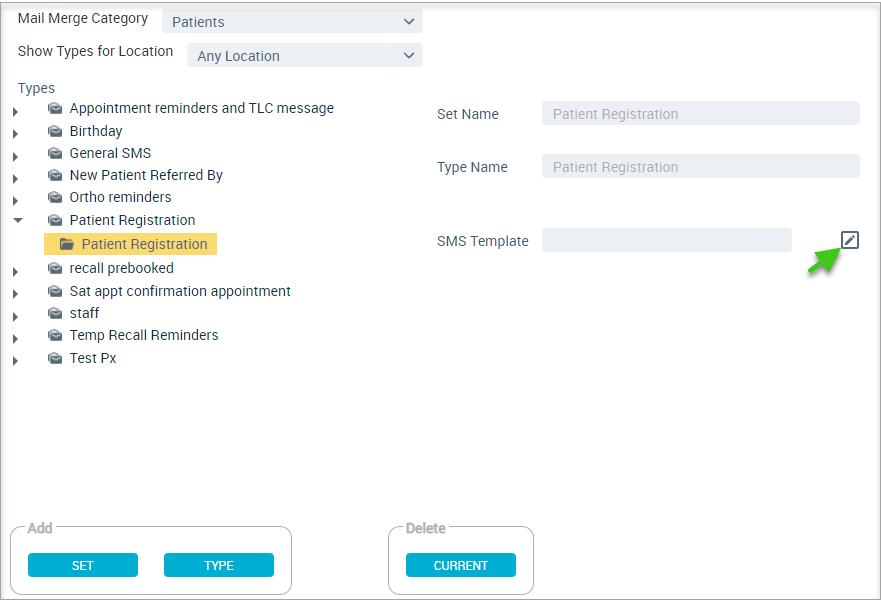Click the staff set envelope icon
This screenshot has width=881, height=600.
coord(55,313)
